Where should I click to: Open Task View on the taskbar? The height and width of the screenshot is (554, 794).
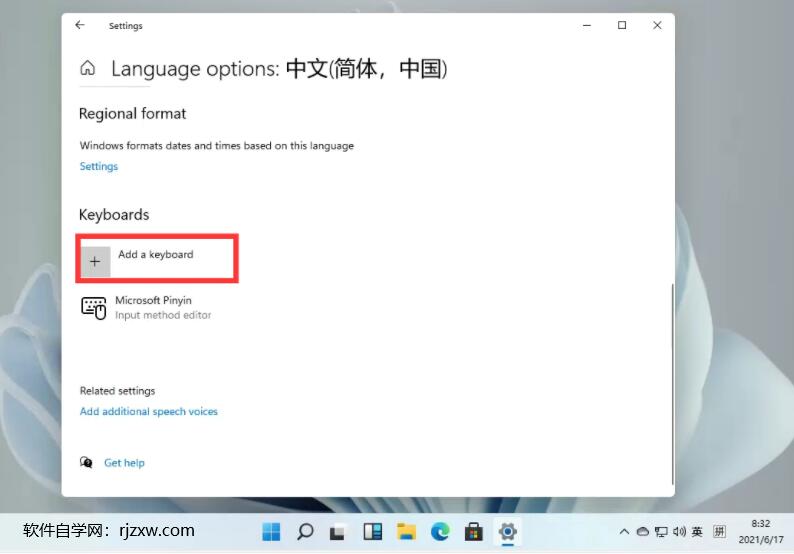[x=338, y=532]
